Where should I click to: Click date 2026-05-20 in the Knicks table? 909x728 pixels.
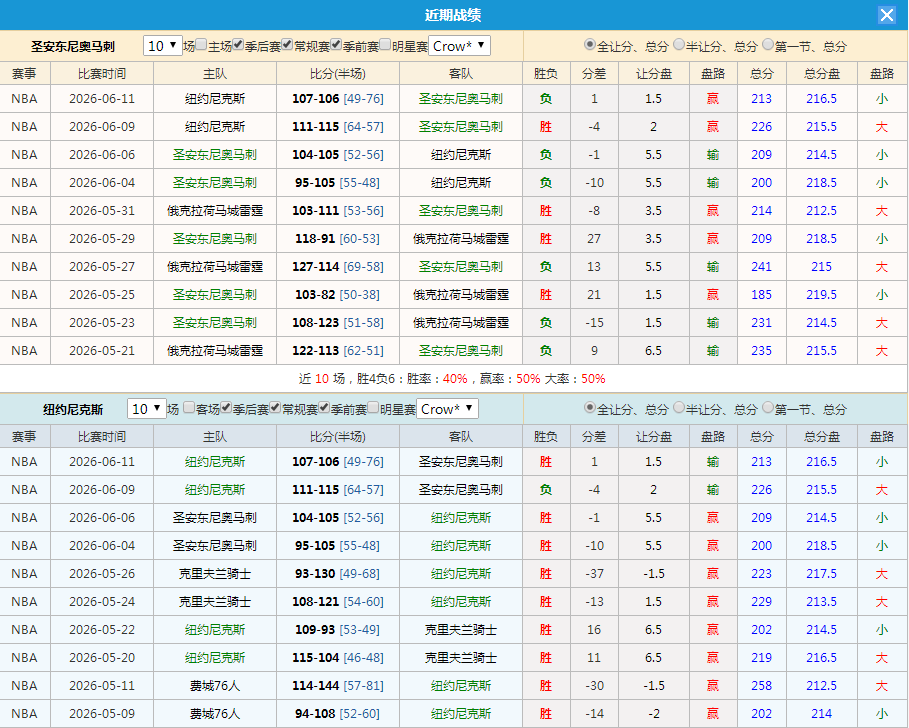click(x=102, y=658)
